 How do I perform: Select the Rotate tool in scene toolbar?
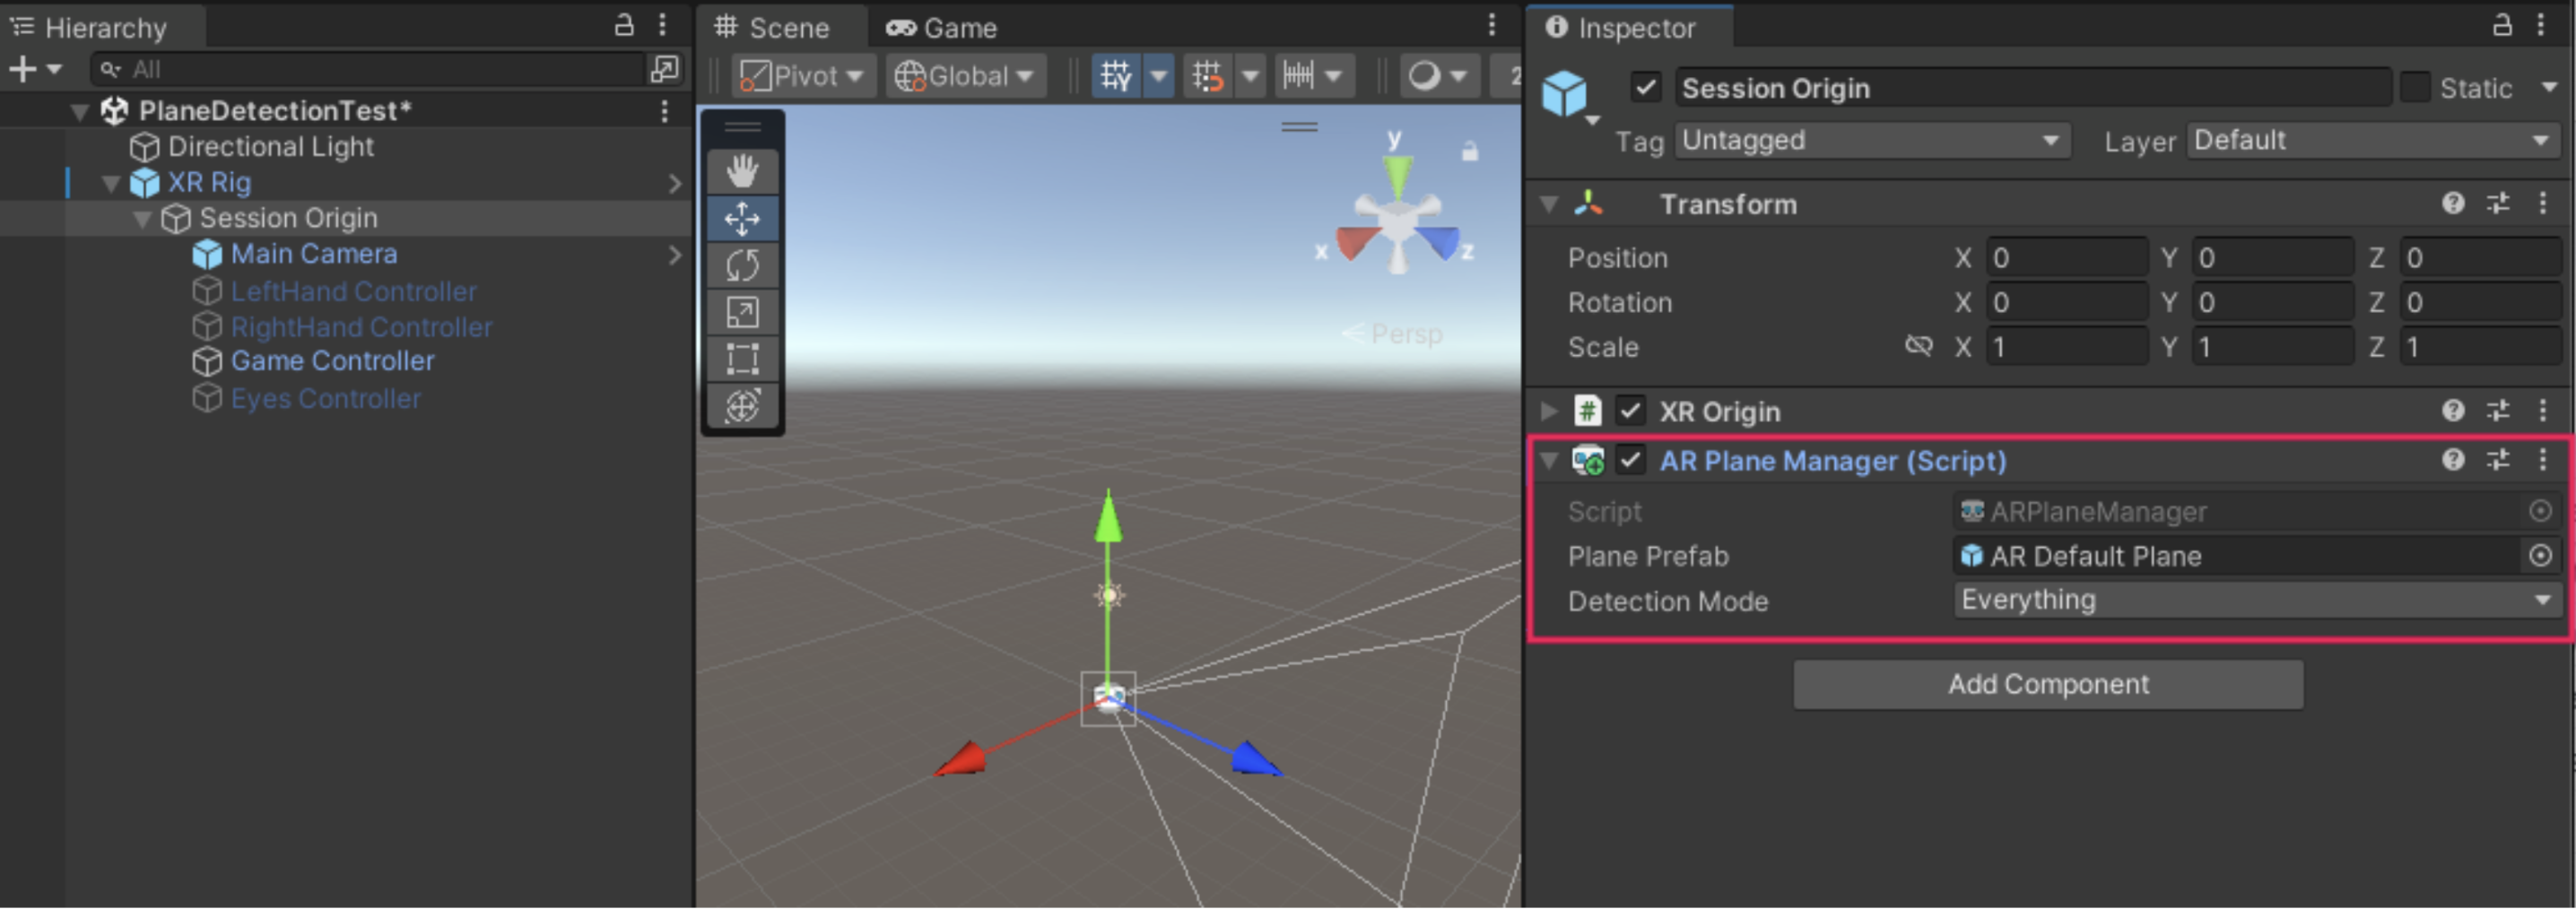[742, 265]
